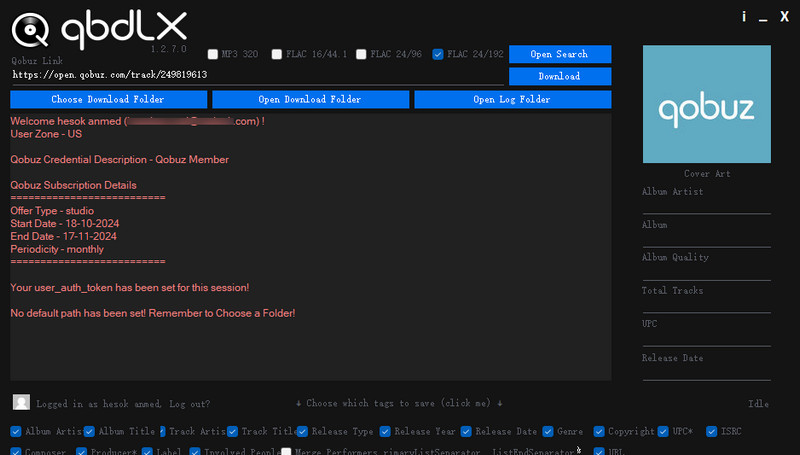Toggle Genre tag checkbox
800x455 pixels.
(x=548, y=432)
